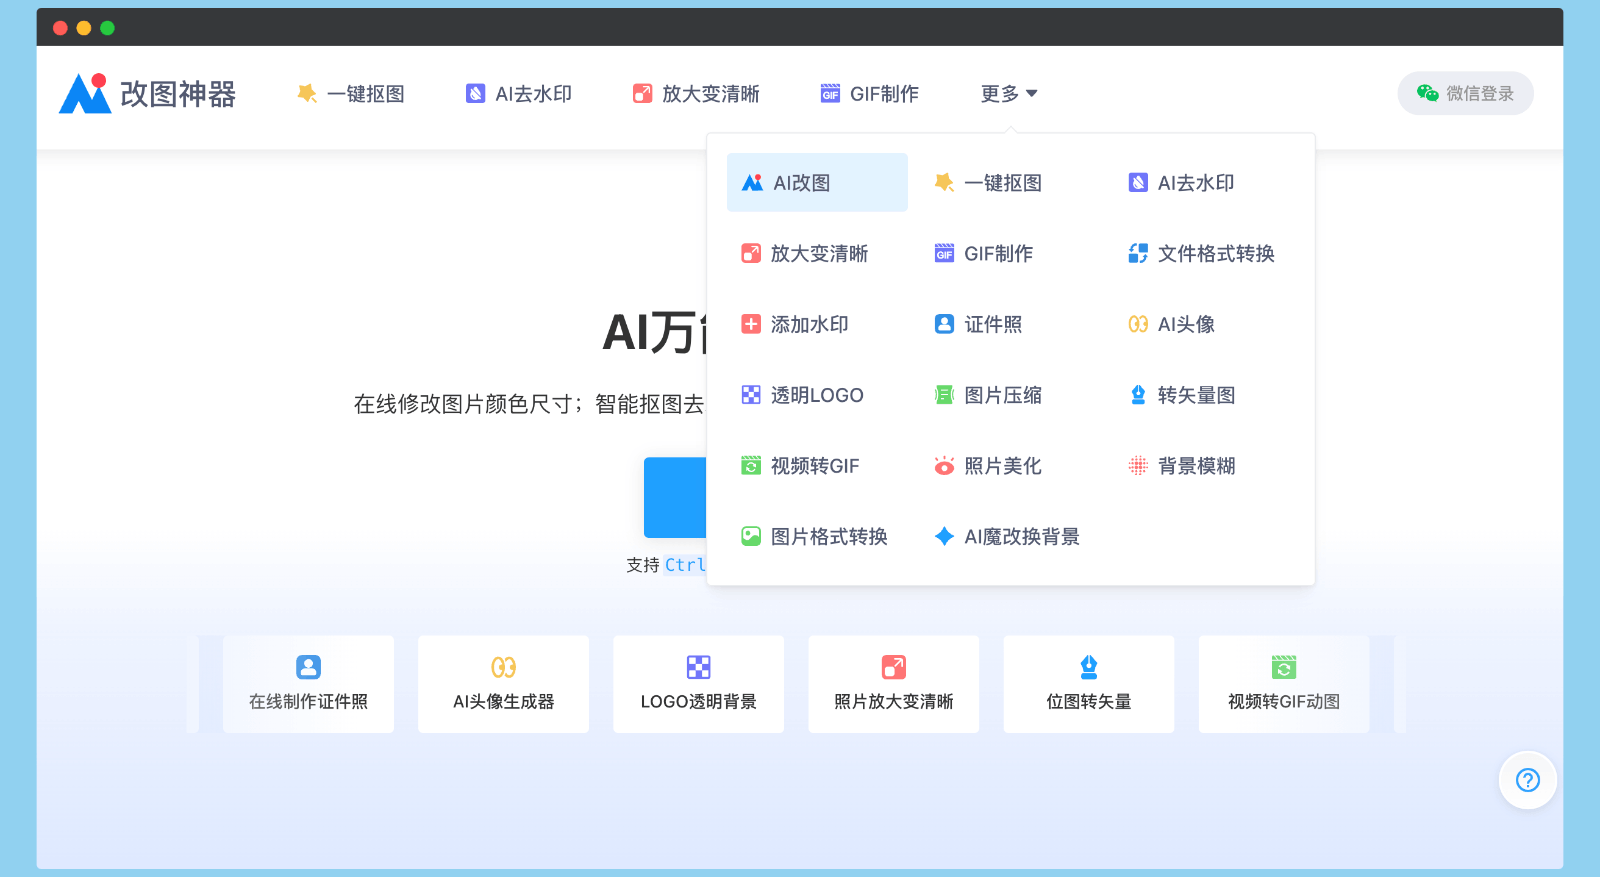Click the green window zoom button
This screenshot has width=1600, height=877.
point(107,28)
